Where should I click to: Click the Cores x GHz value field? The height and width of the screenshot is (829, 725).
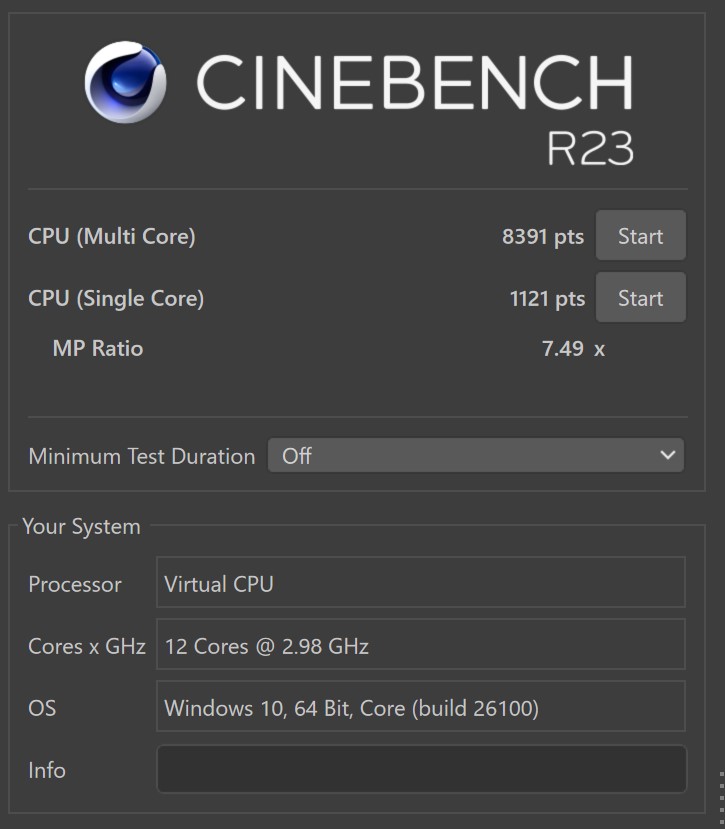point(421,644)
